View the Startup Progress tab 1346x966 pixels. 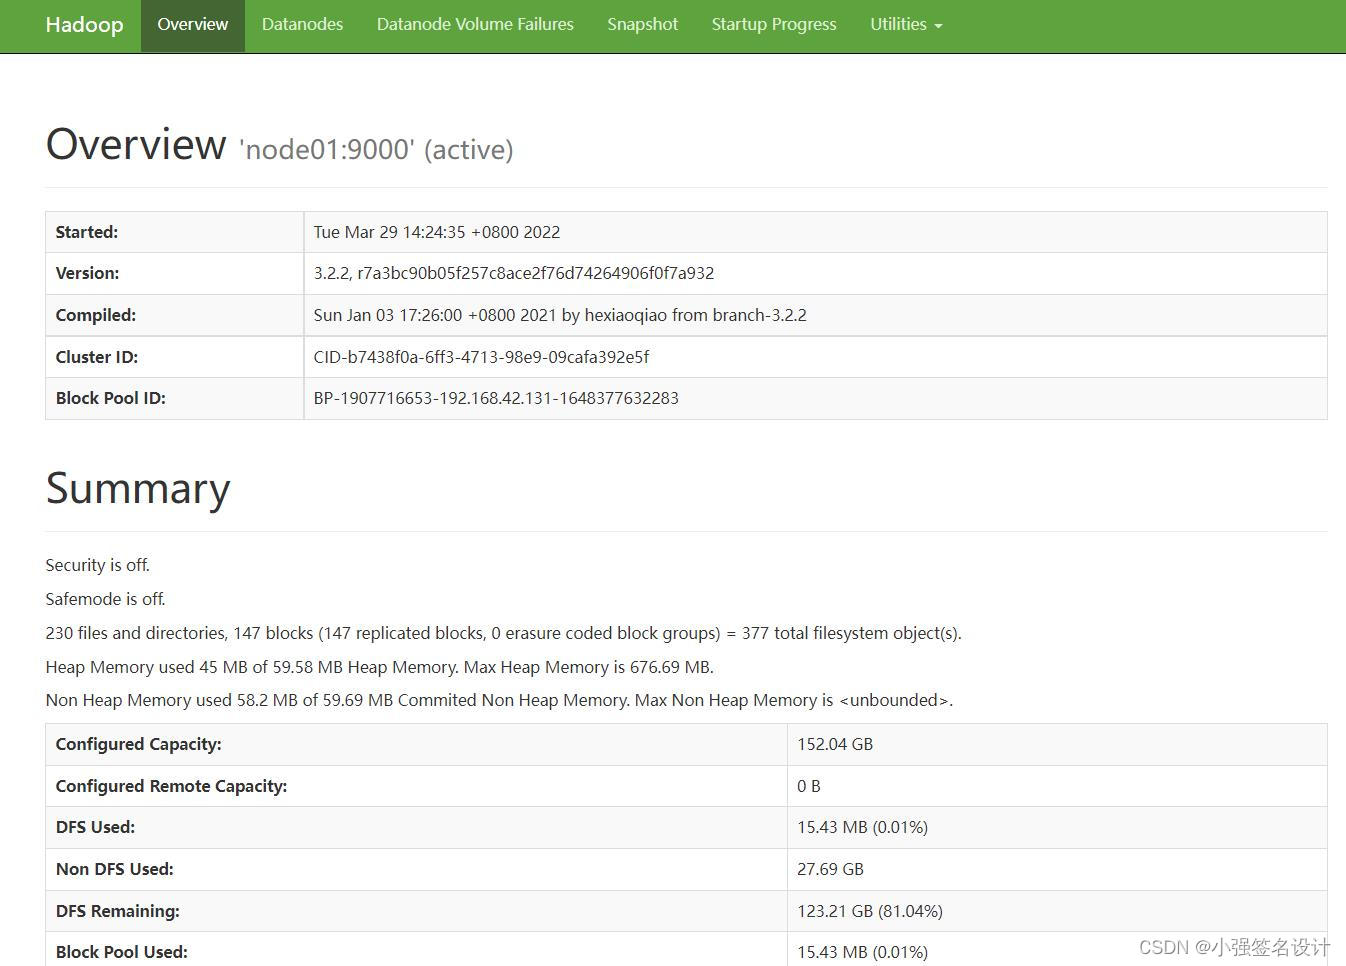pos(774,25)
